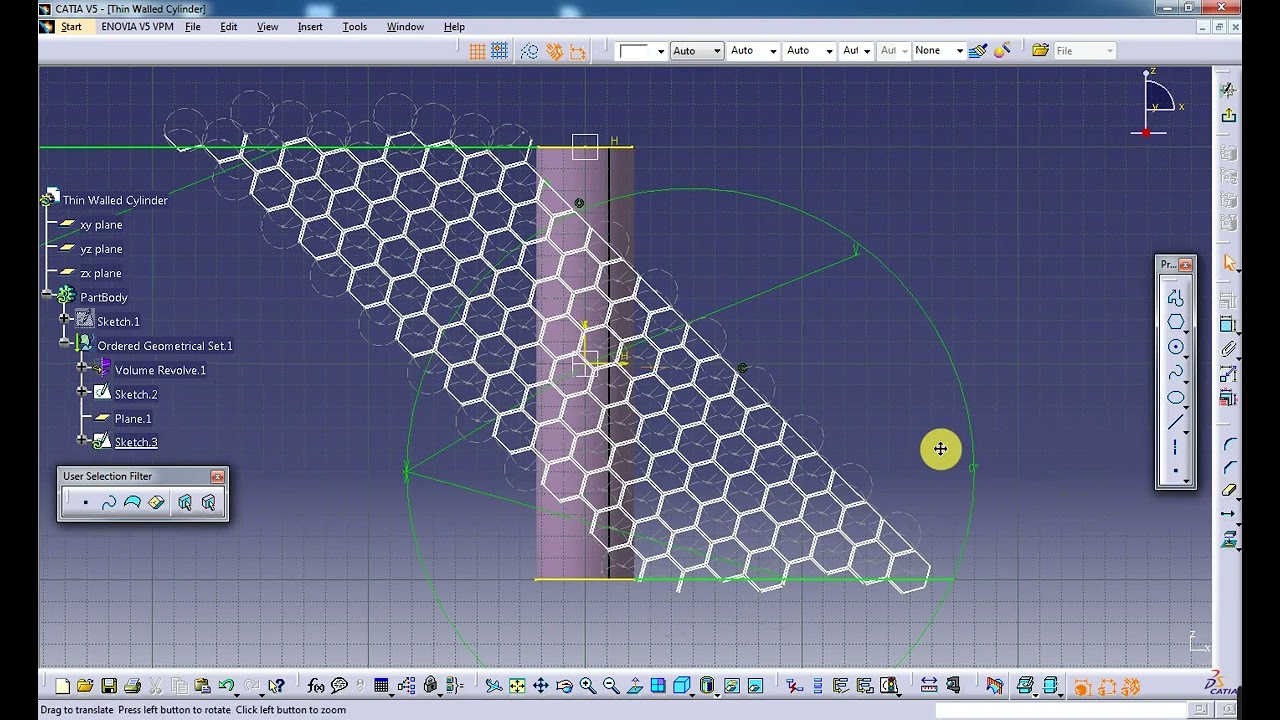Screen dimensions: 1280x720
Task: Click the New document icon
Action: (x=62, y=686)
